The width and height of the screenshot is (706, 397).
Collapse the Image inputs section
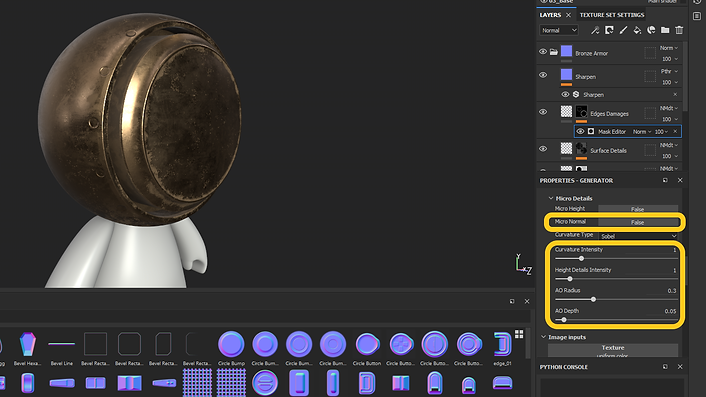[543, 337]
